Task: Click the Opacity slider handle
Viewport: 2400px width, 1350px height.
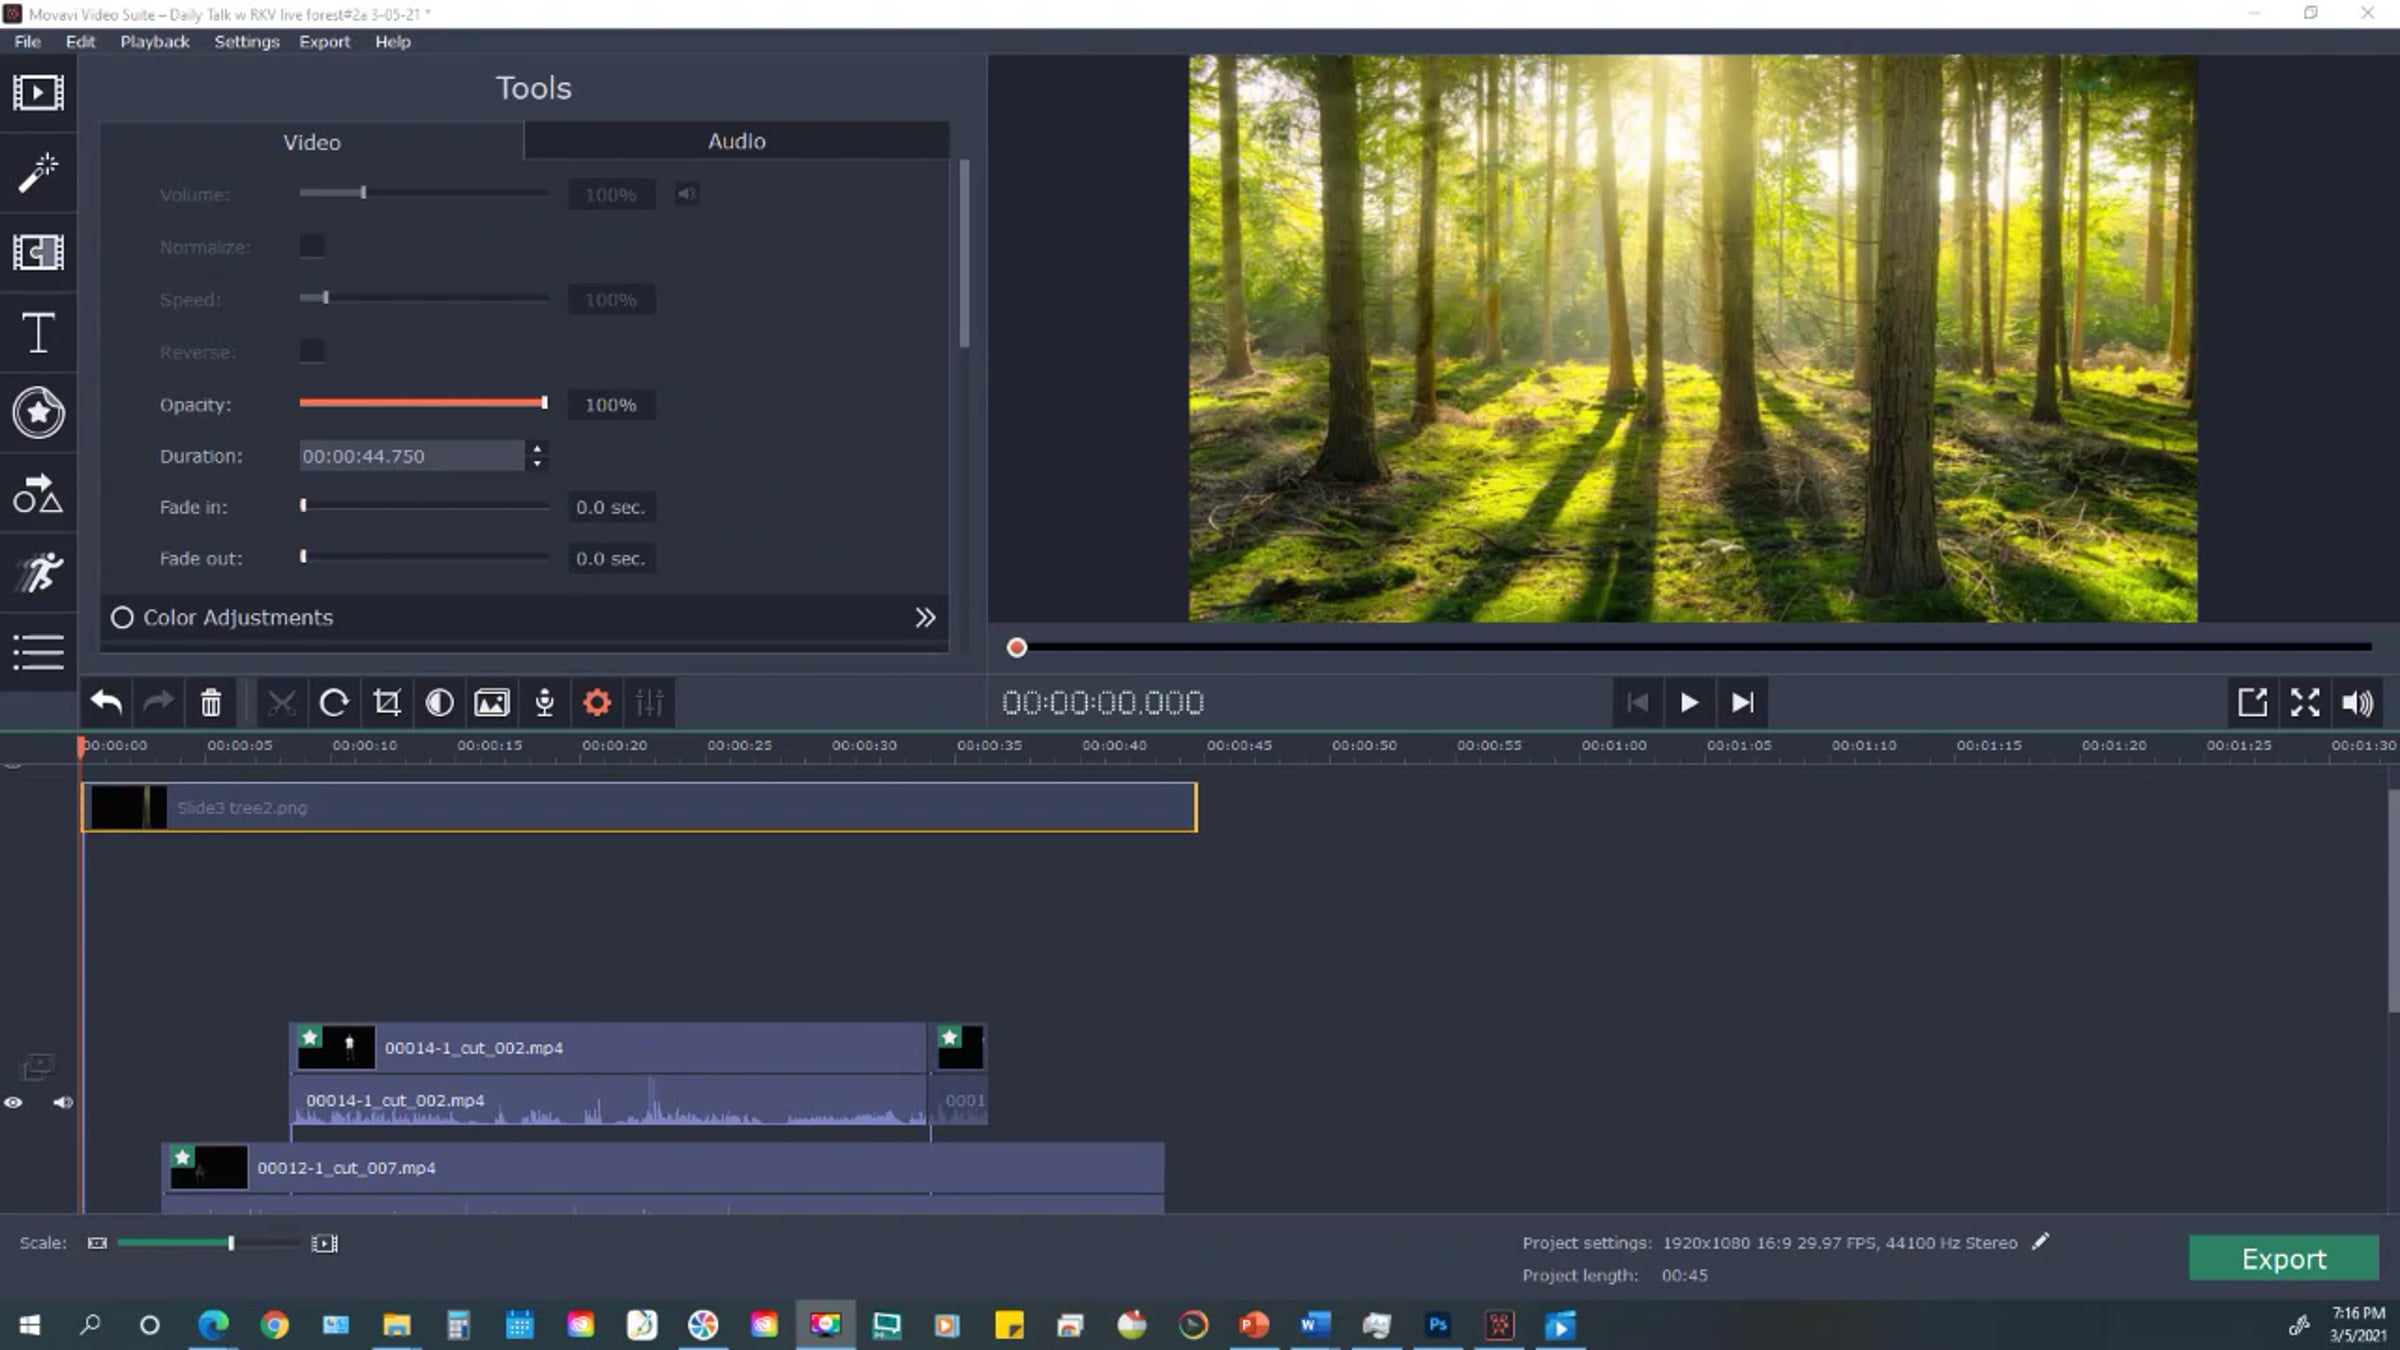Action: [x=544, y=403]
